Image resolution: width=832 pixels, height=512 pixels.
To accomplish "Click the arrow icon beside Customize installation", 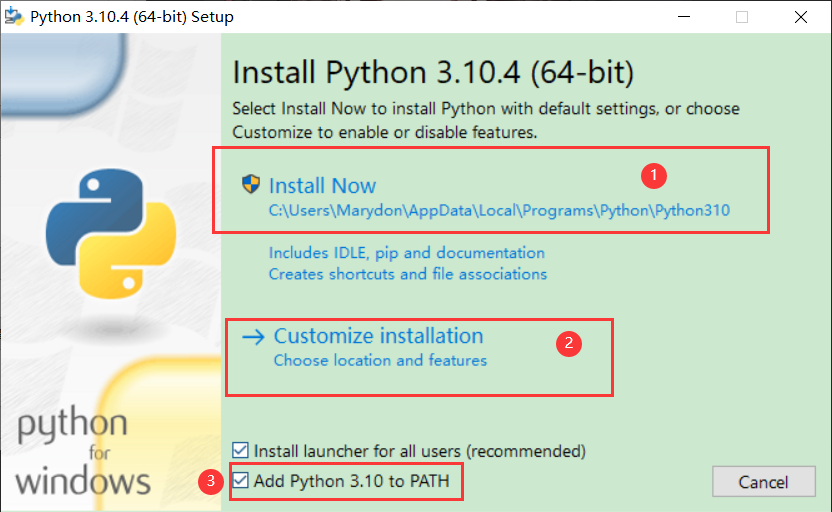I will pos(253,336).
